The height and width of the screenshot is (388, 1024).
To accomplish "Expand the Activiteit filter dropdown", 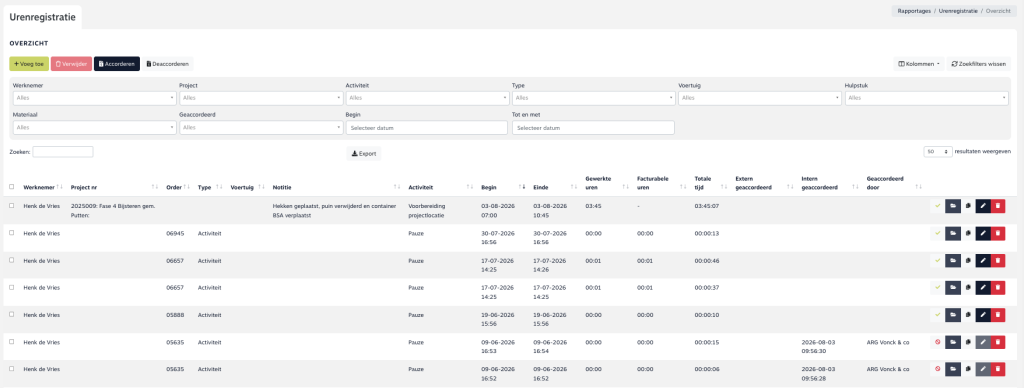I will click(x=427, y=98).
